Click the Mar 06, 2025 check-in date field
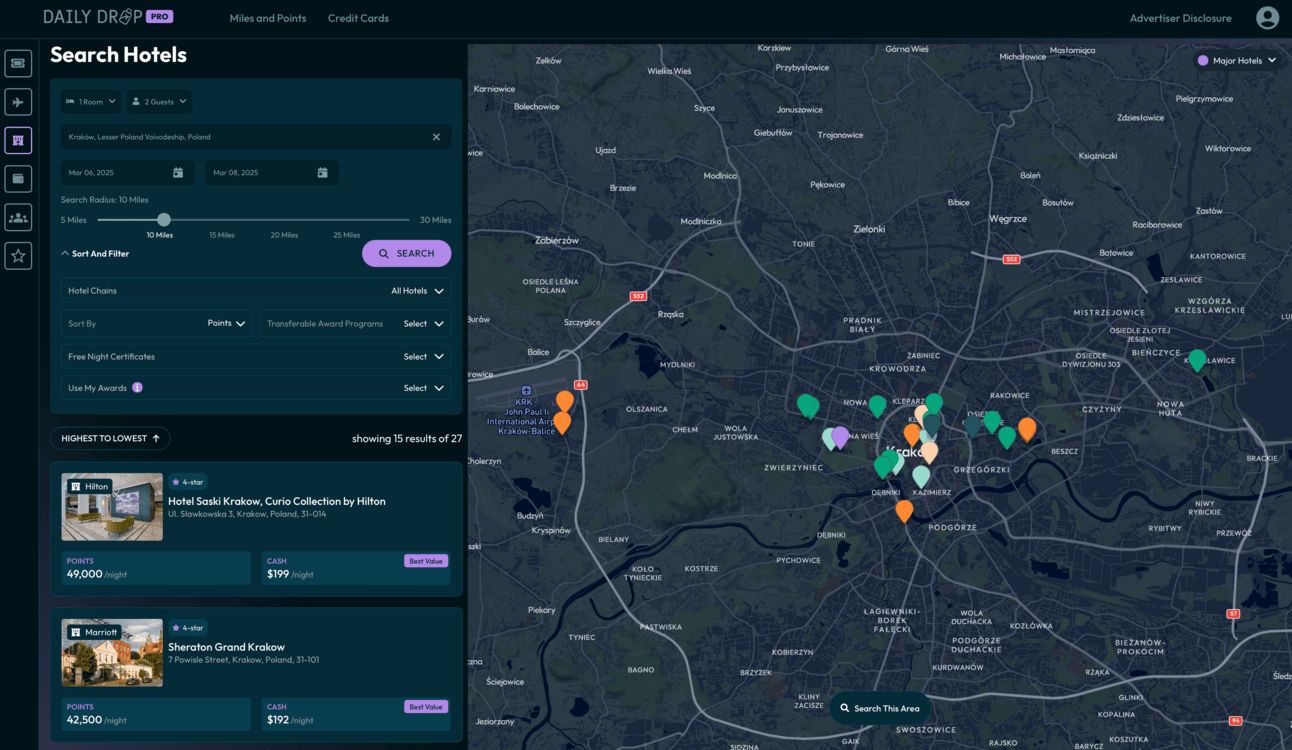The width and height of the screenshot is (1292, 750). pyautogui.click(x=127, y=173)
